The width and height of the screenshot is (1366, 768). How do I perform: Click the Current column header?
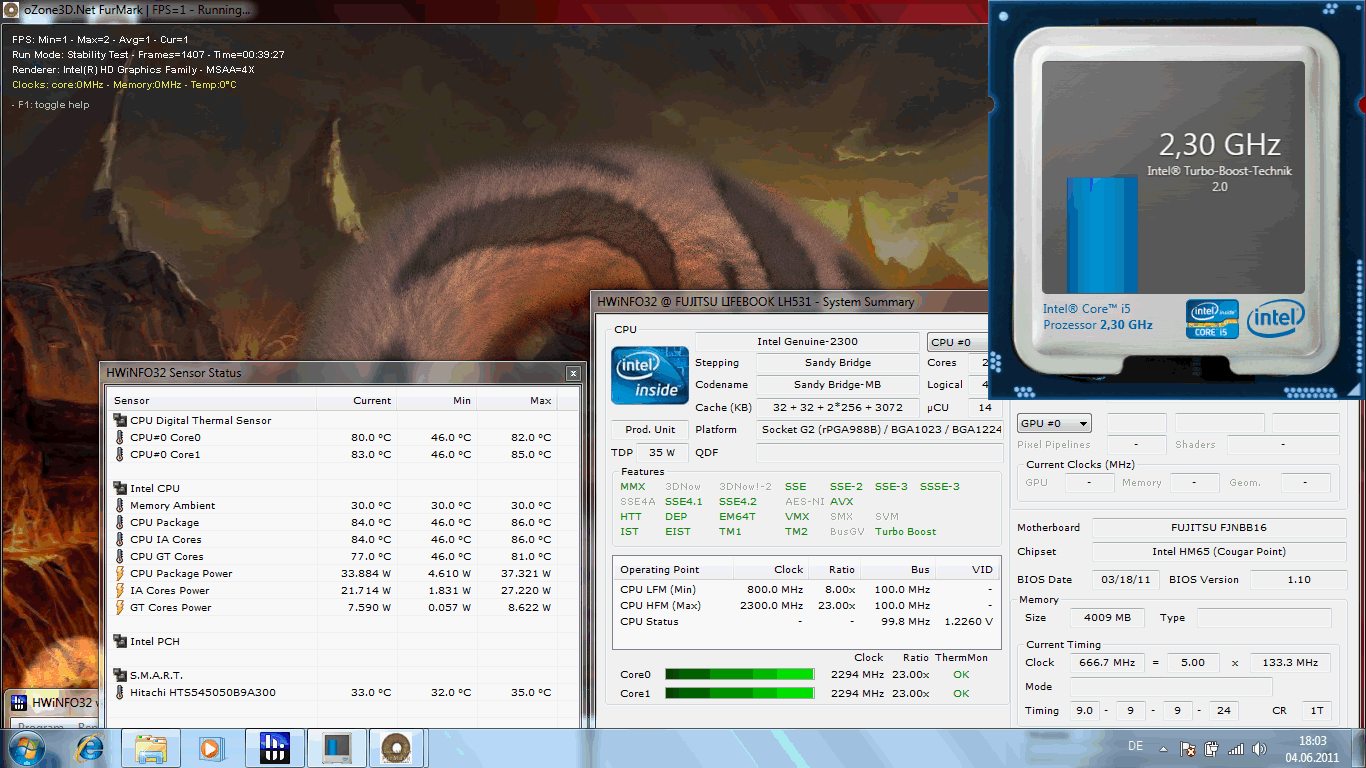click(357, 400)
